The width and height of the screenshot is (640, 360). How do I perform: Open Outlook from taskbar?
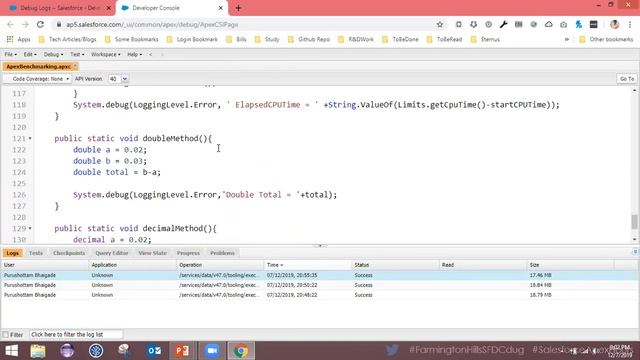[154, 351]
